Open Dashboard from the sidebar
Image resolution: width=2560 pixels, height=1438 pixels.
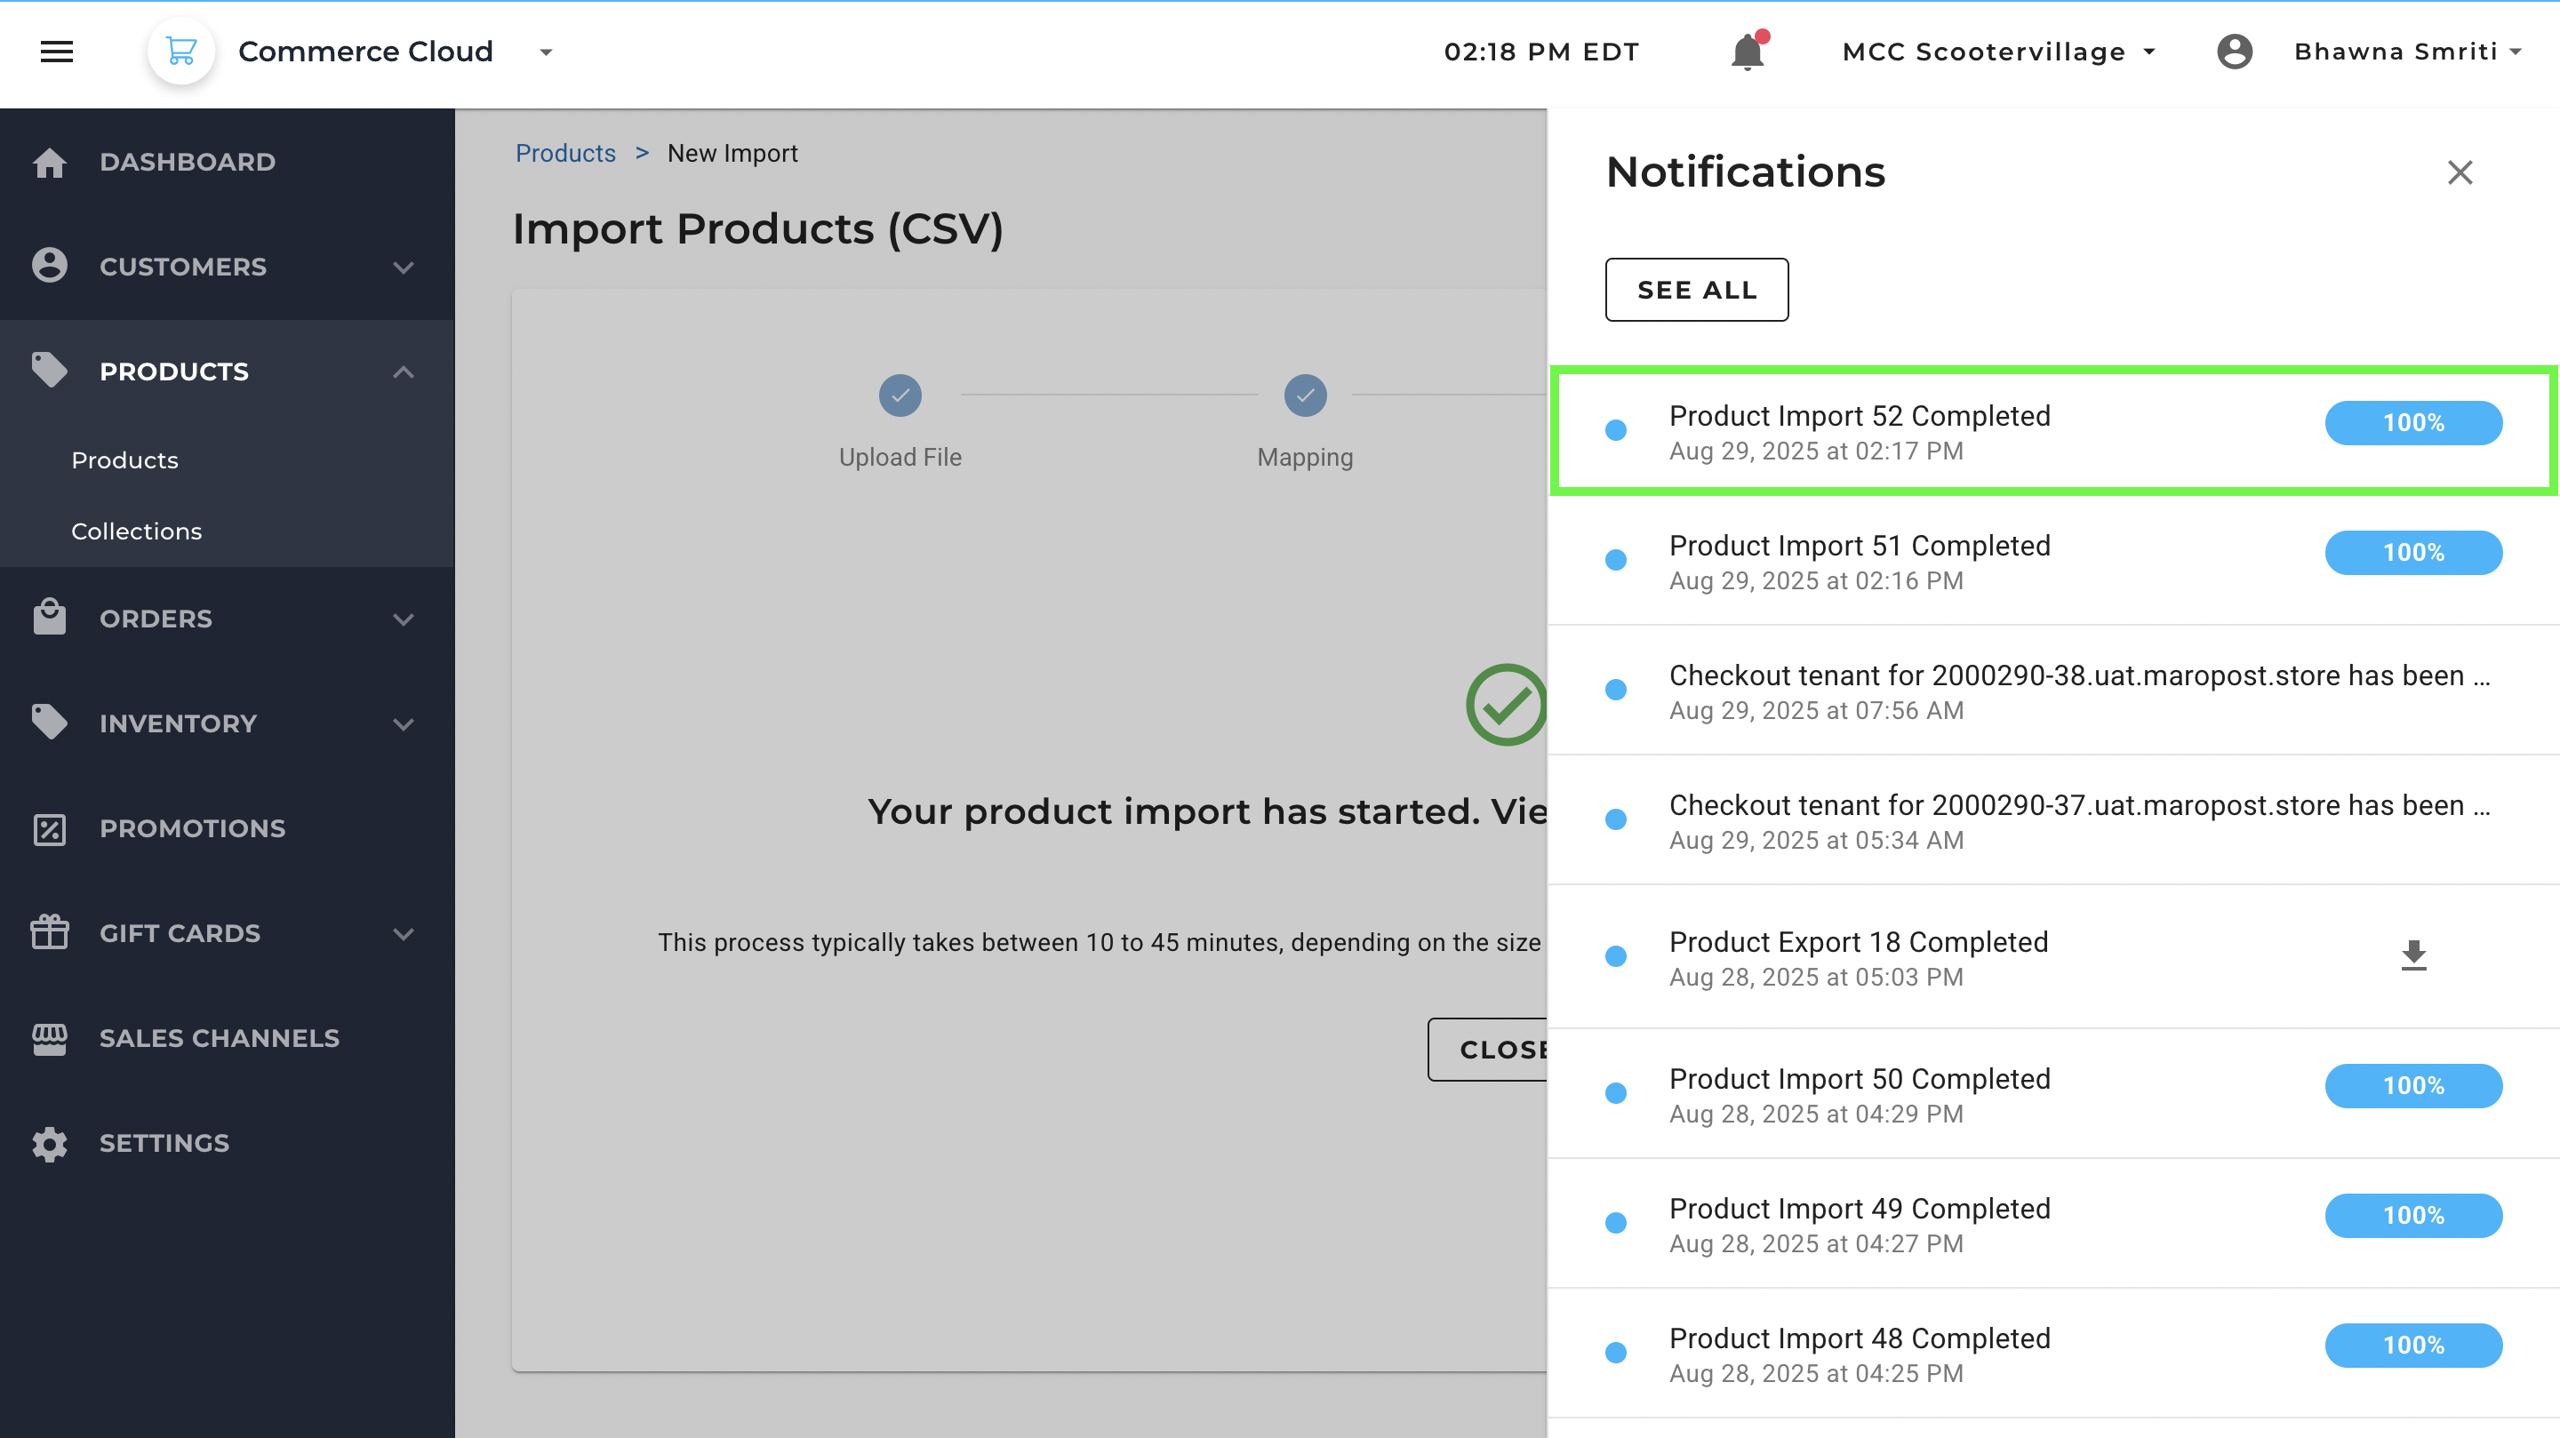[x=187, y=162]
